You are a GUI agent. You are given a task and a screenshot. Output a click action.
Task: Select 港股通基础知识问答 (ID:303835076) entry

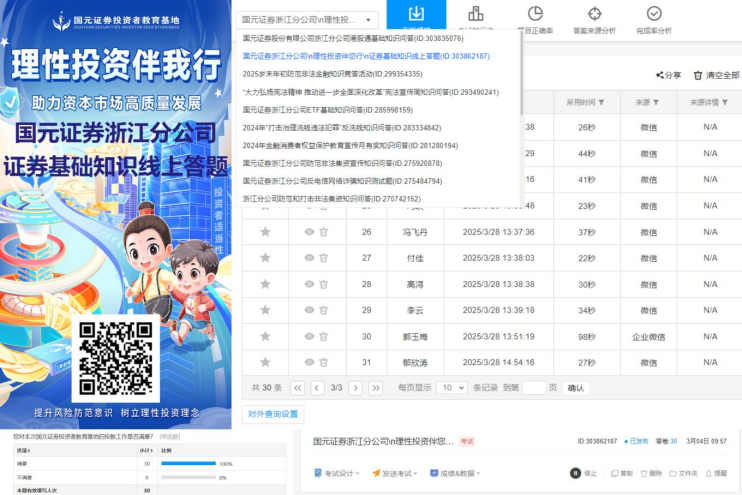pyautogui.click(x=353, y=38)
